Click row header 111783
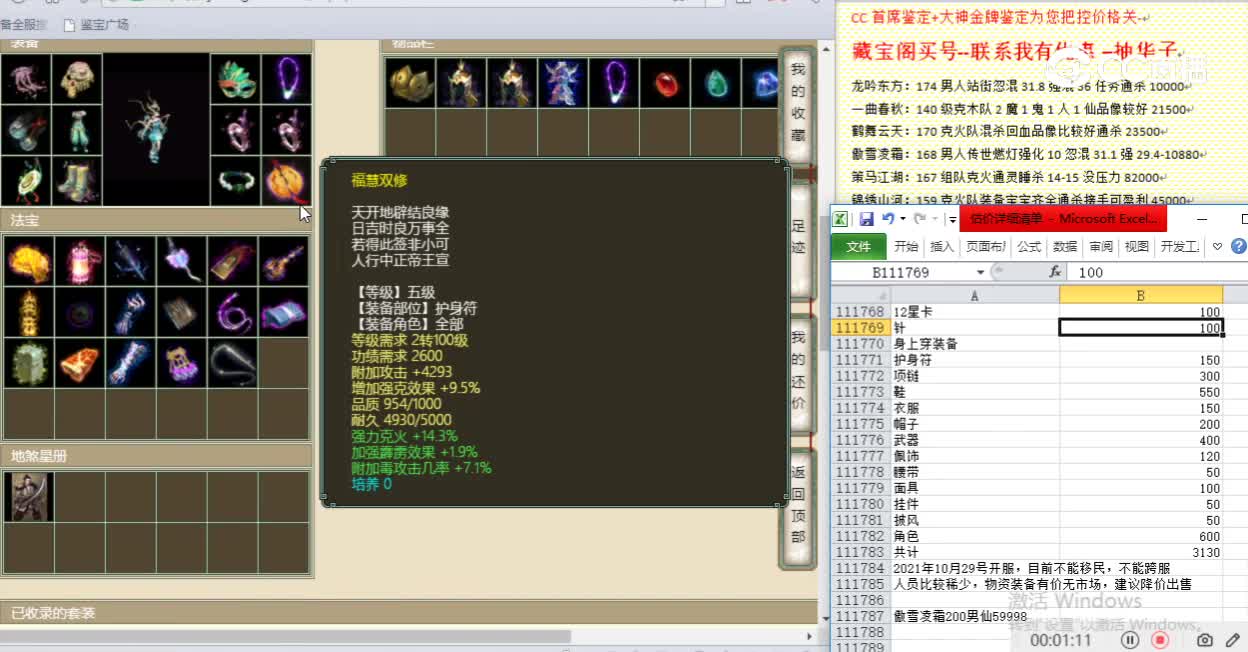The image size is (1248, 652). click(x=860, y=552)
